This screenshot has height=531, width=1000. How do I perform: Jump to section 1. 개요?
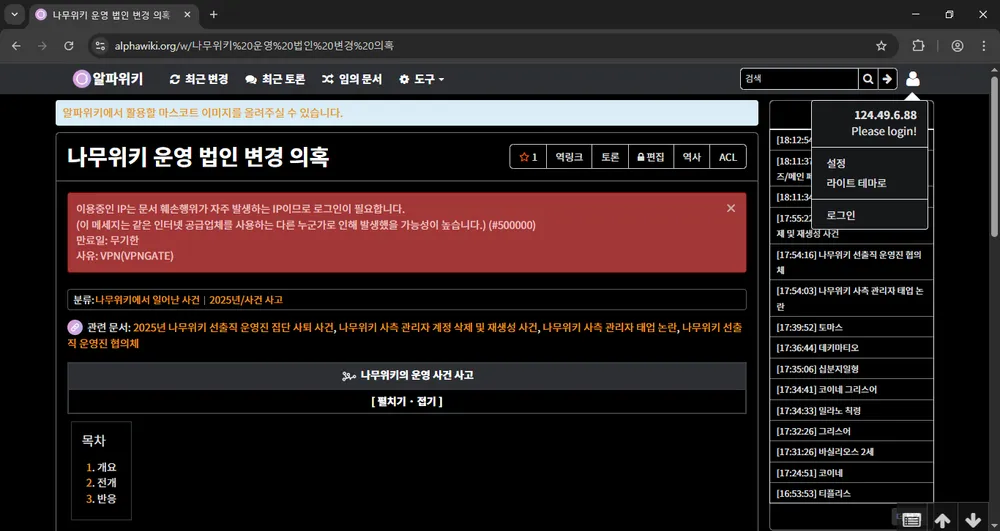pyautogui.click(x=101, y=467)
